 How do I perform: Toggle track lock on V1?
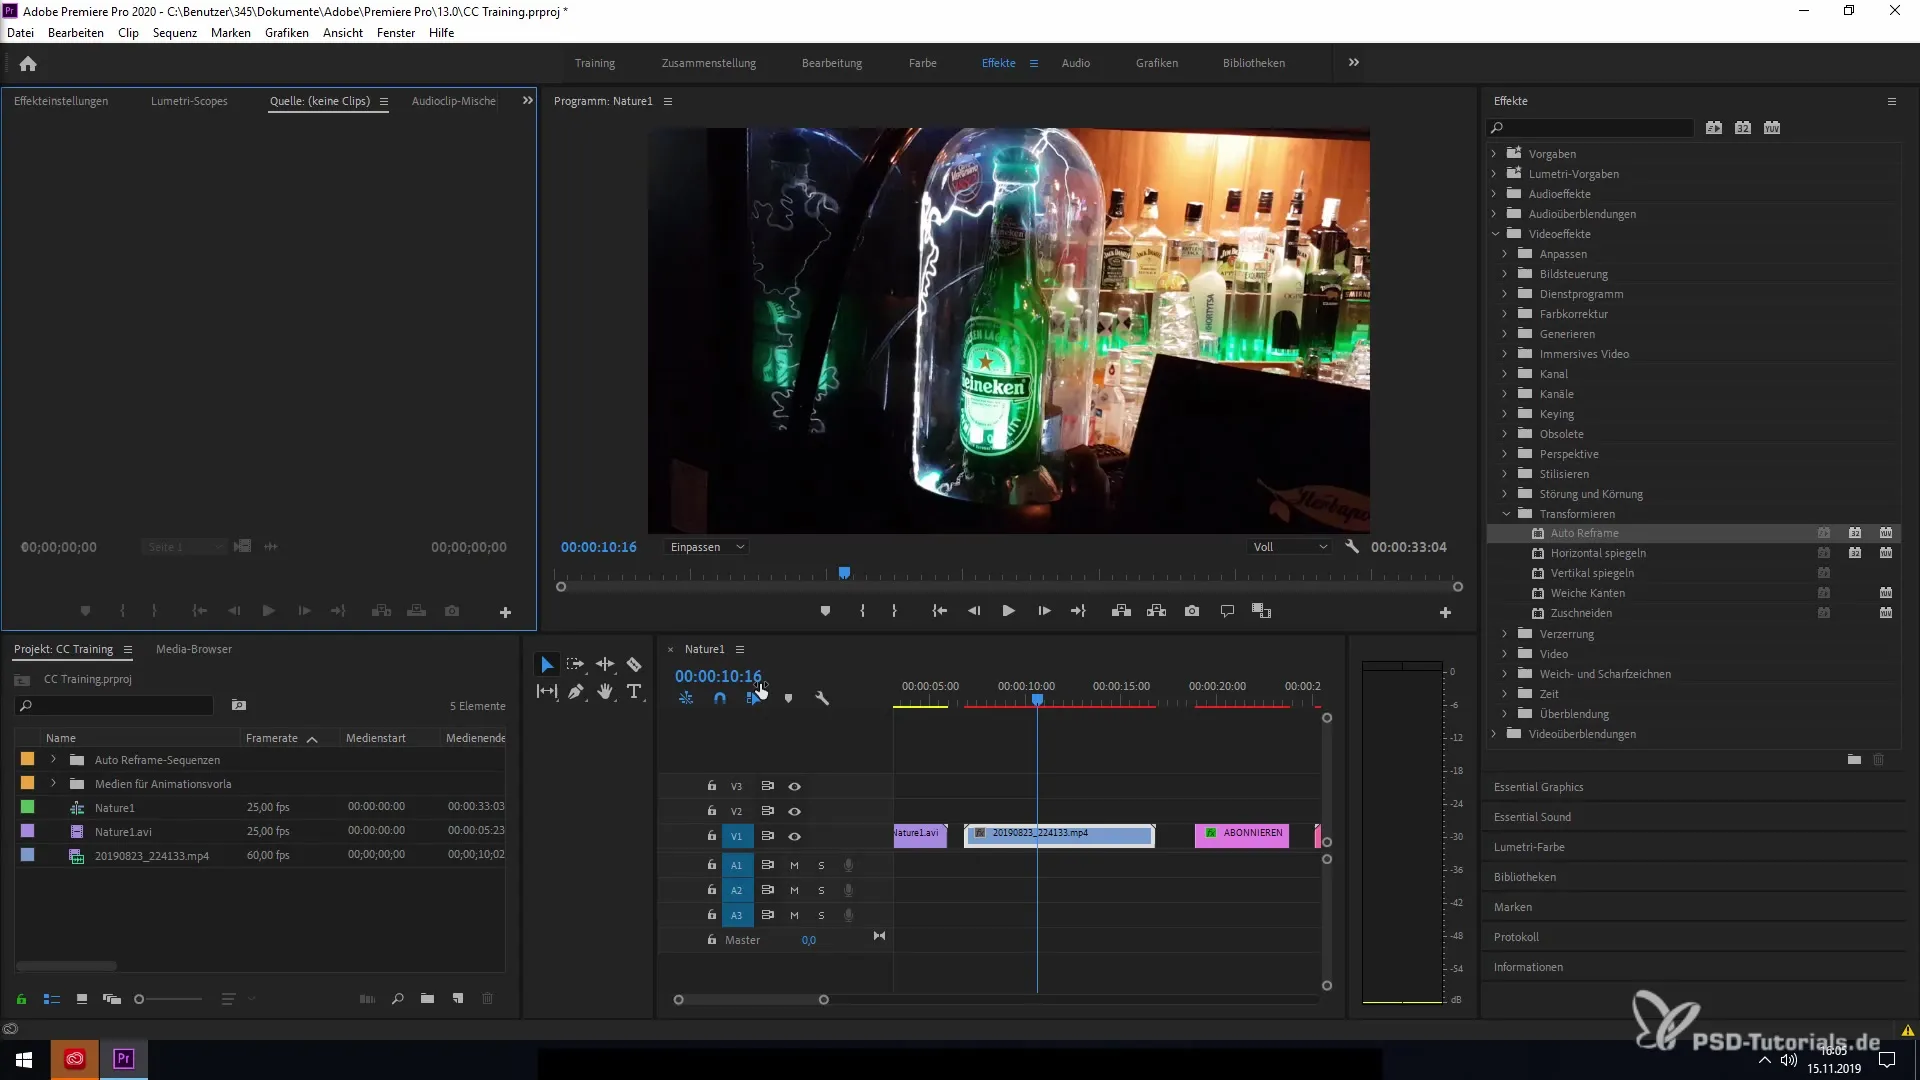pos(711,835)
